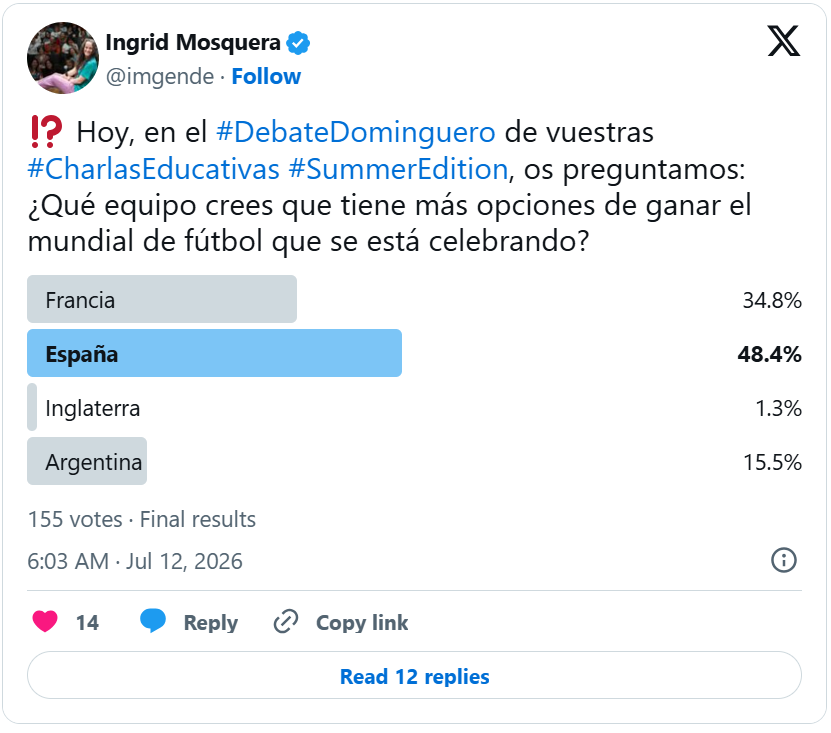Open the tweet info circle icon
Image resolution: width=831 pixels, height=733 pixels.
pos(784,560)
